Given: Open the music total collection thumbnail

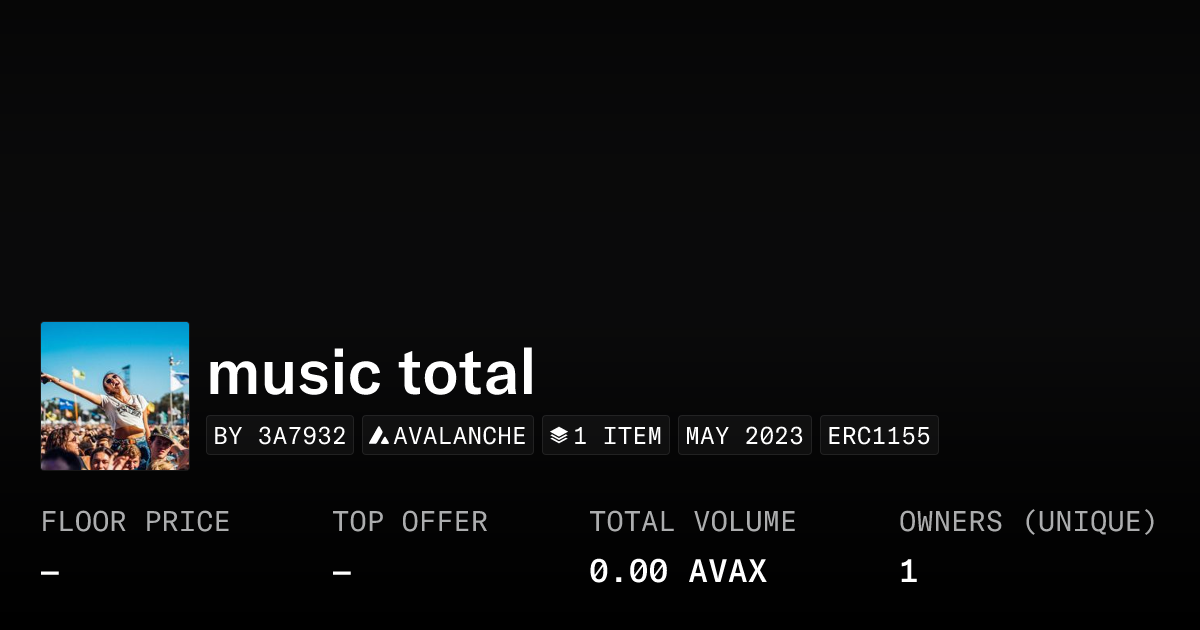Looking at the screenshot, I should tap(115, 396).
